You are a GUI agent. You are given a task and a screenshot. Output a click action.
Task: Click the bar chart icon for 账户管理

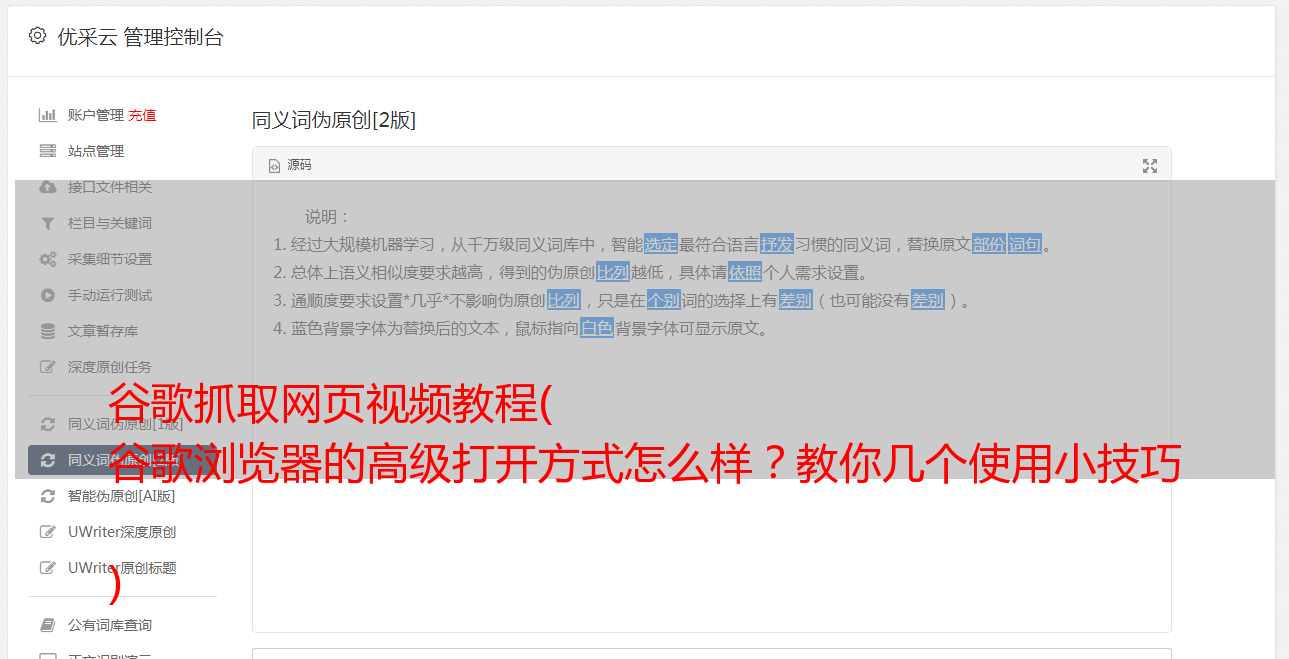[x=47, y=115]
